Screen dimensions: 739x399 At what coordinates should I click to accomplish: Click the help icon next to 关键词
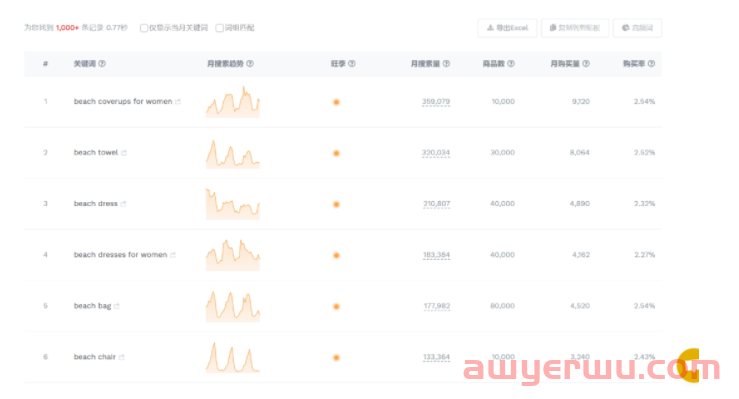102,64
